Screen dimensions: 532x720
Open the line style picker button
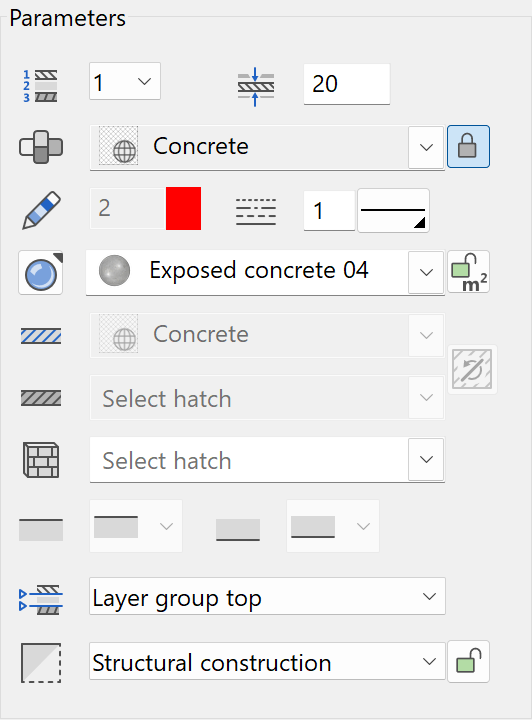coord(393,210)
